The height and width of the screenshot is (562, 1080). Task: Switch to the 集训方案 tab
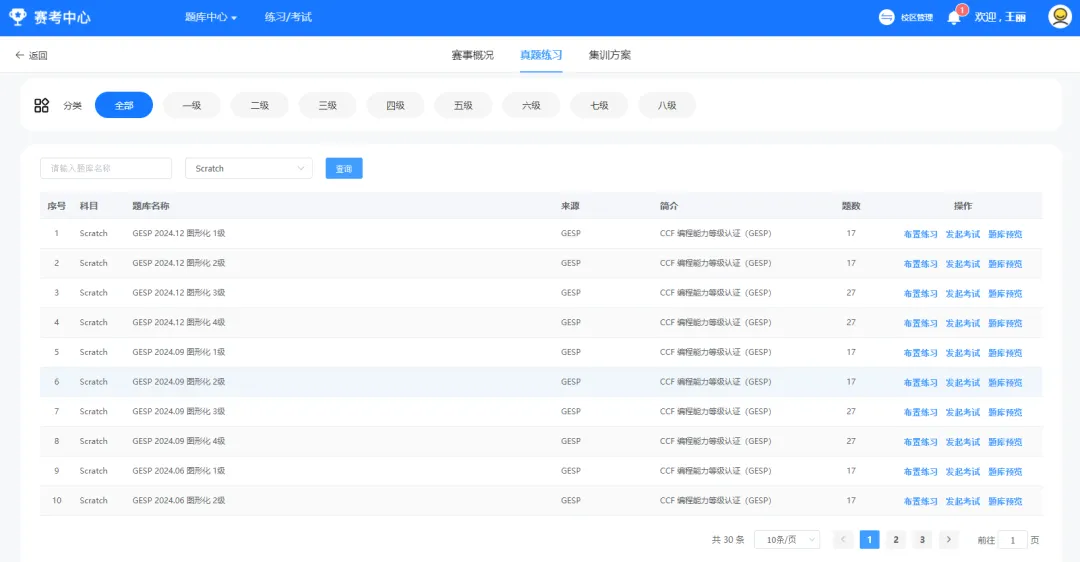[610, 55]
